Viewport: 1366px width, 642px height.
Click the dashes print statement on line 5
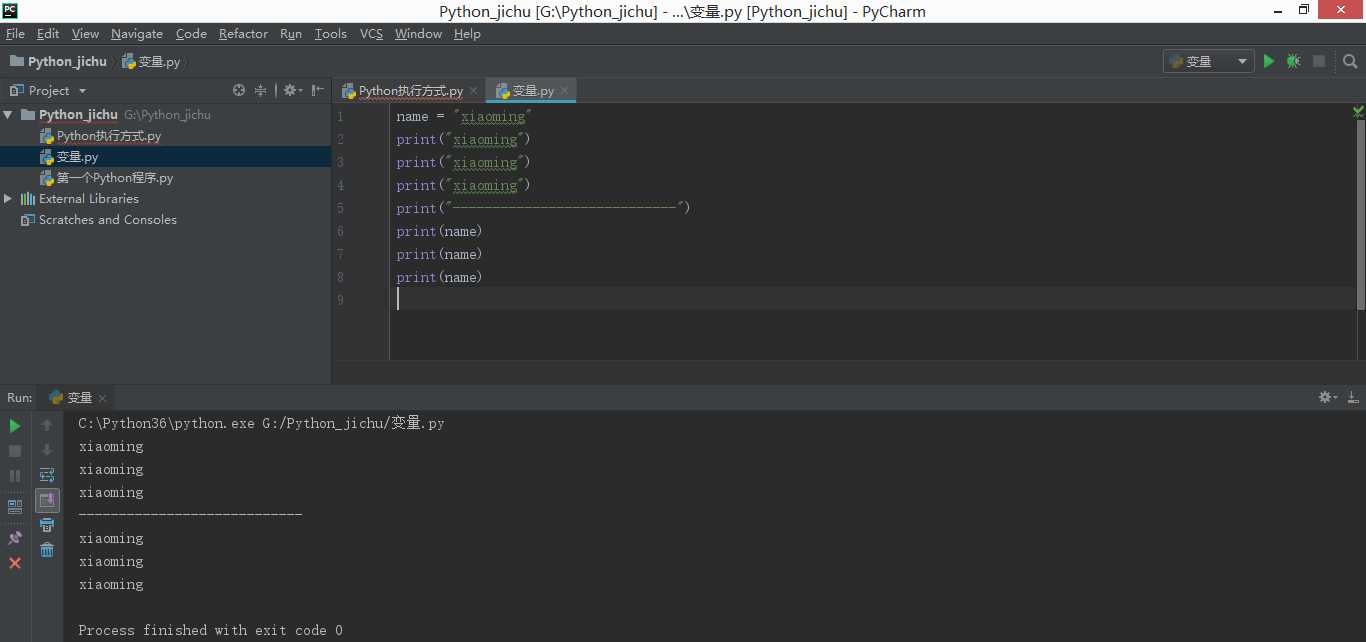click(543, 208)
